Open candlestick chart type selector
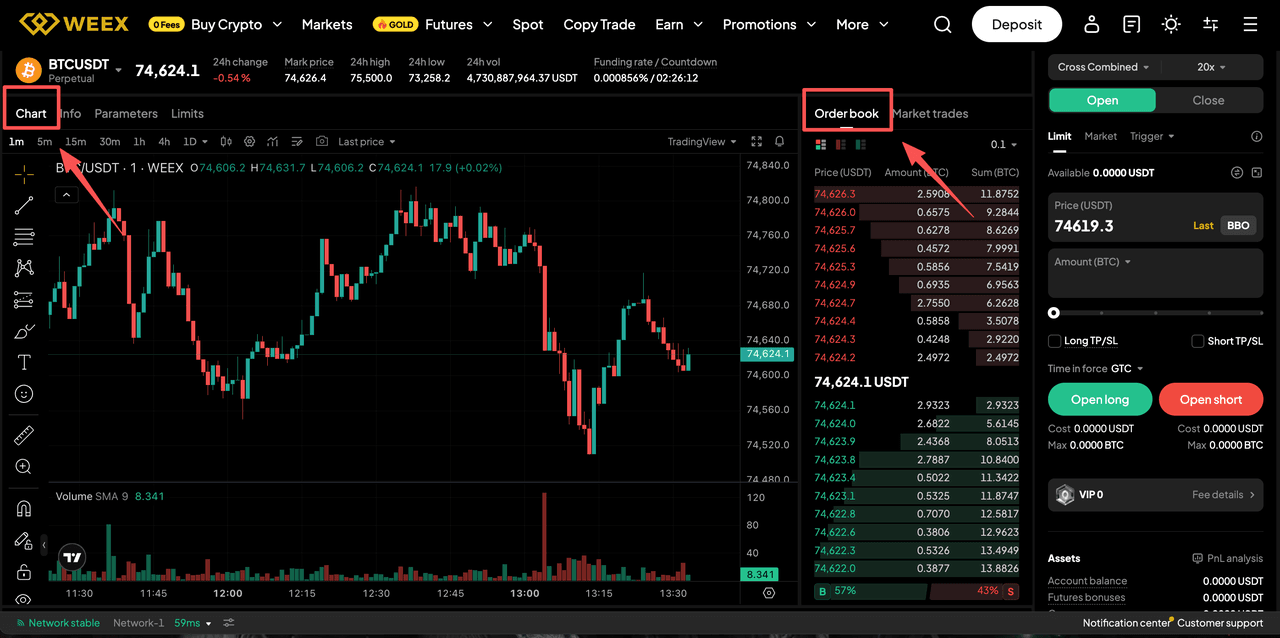Screen dimensions: 1280x638 click(x=226, y=142)
